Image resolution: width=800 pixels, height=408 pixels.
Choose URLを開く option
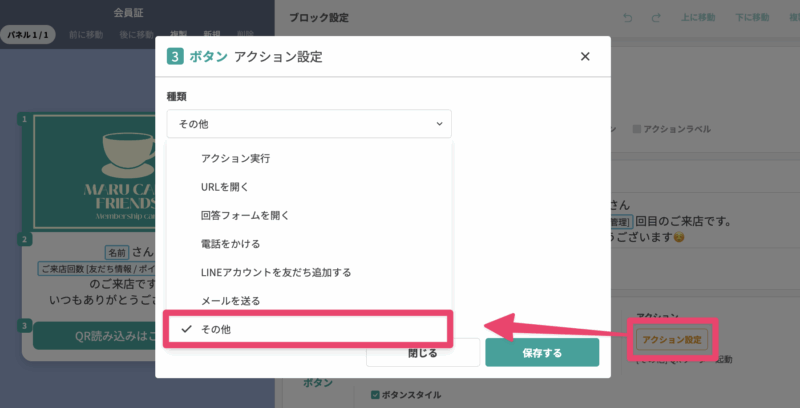[224, 187]
